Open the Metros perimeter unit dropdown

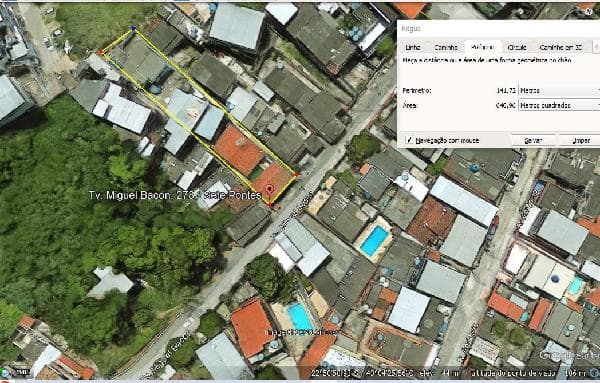tap(559, 91)
